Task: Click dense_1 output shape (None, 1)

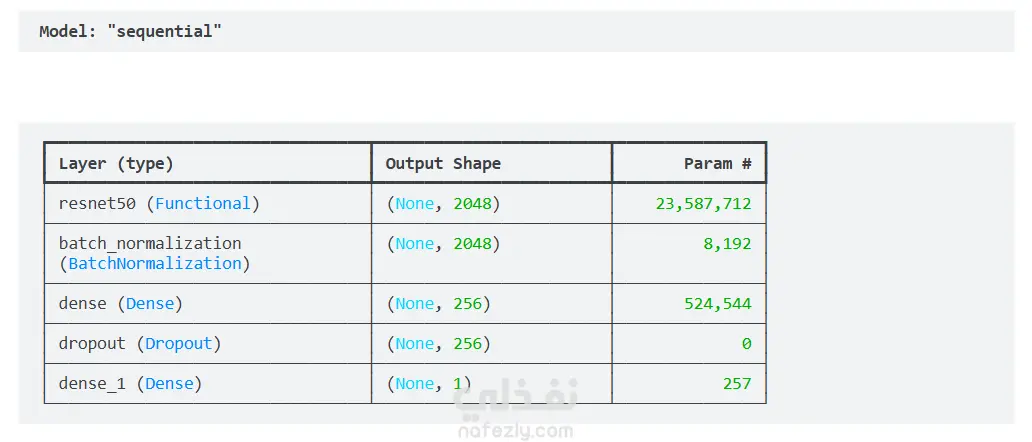Action: pyautogui.click(x=428, y=383)
